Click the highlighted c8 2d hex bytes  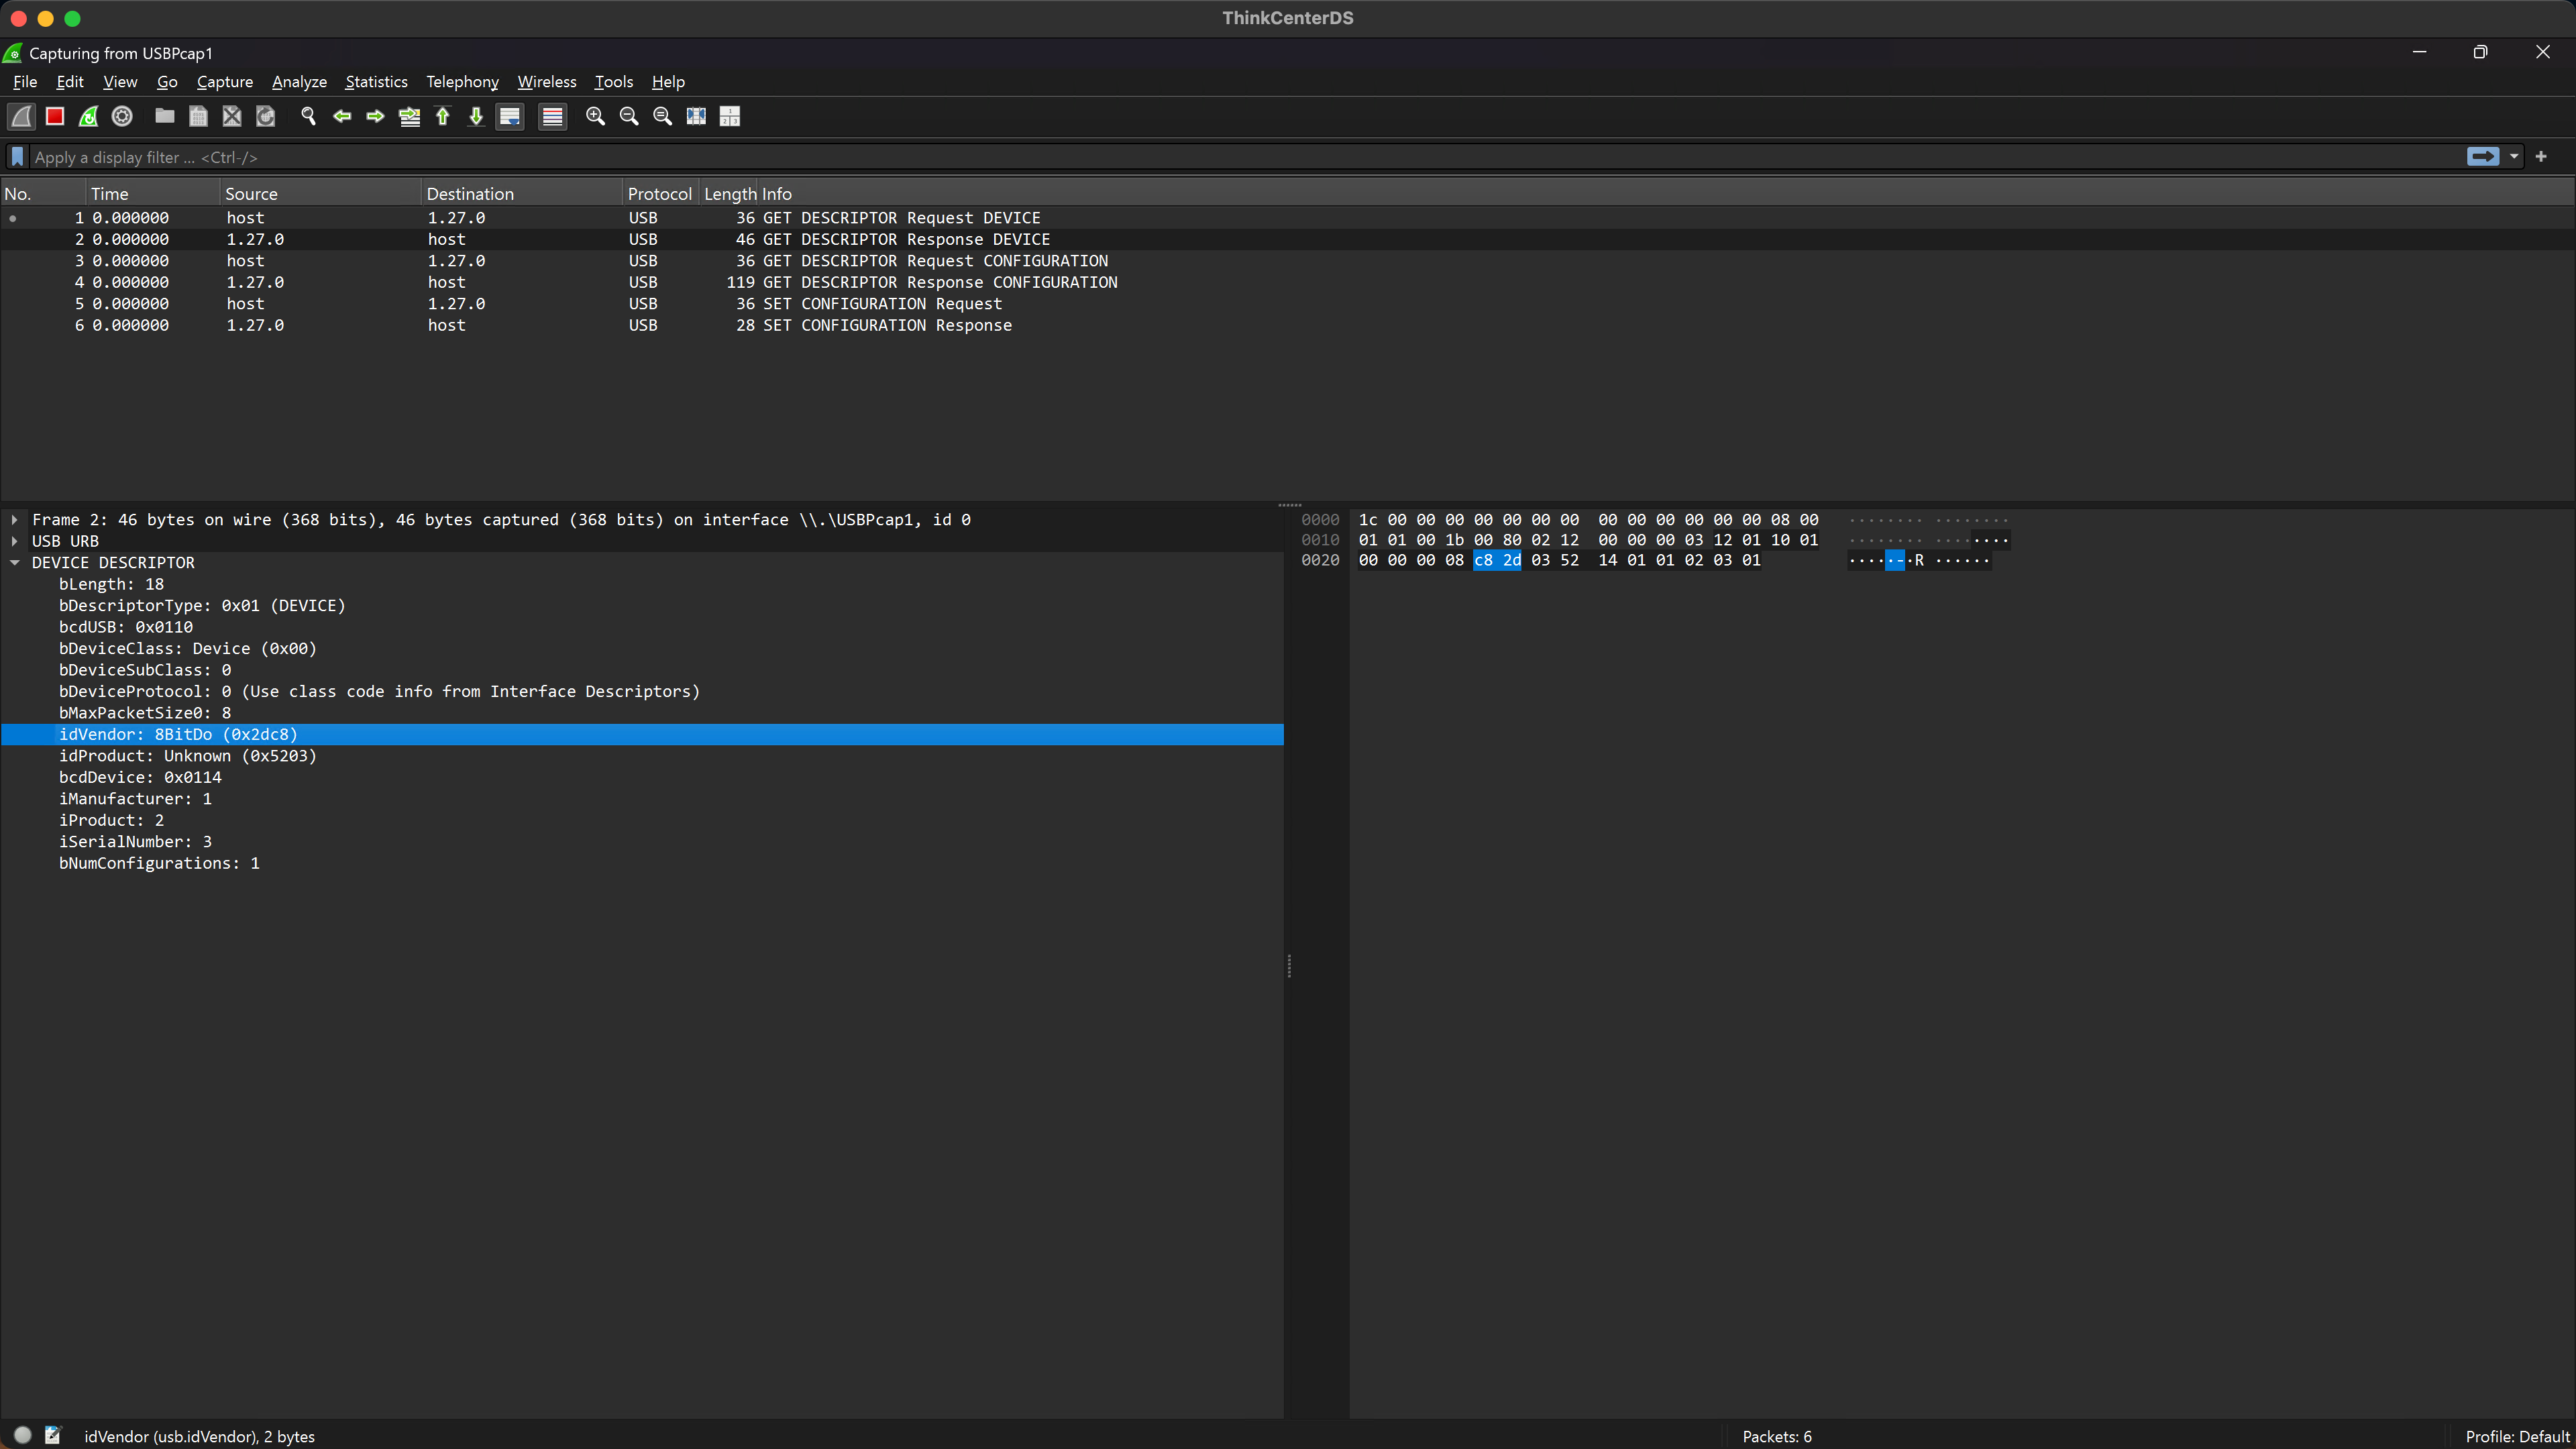[1497, 561]
